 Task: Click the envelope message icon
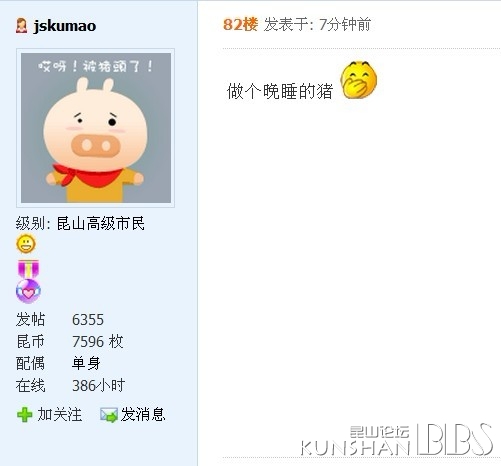tap(109, 415)
